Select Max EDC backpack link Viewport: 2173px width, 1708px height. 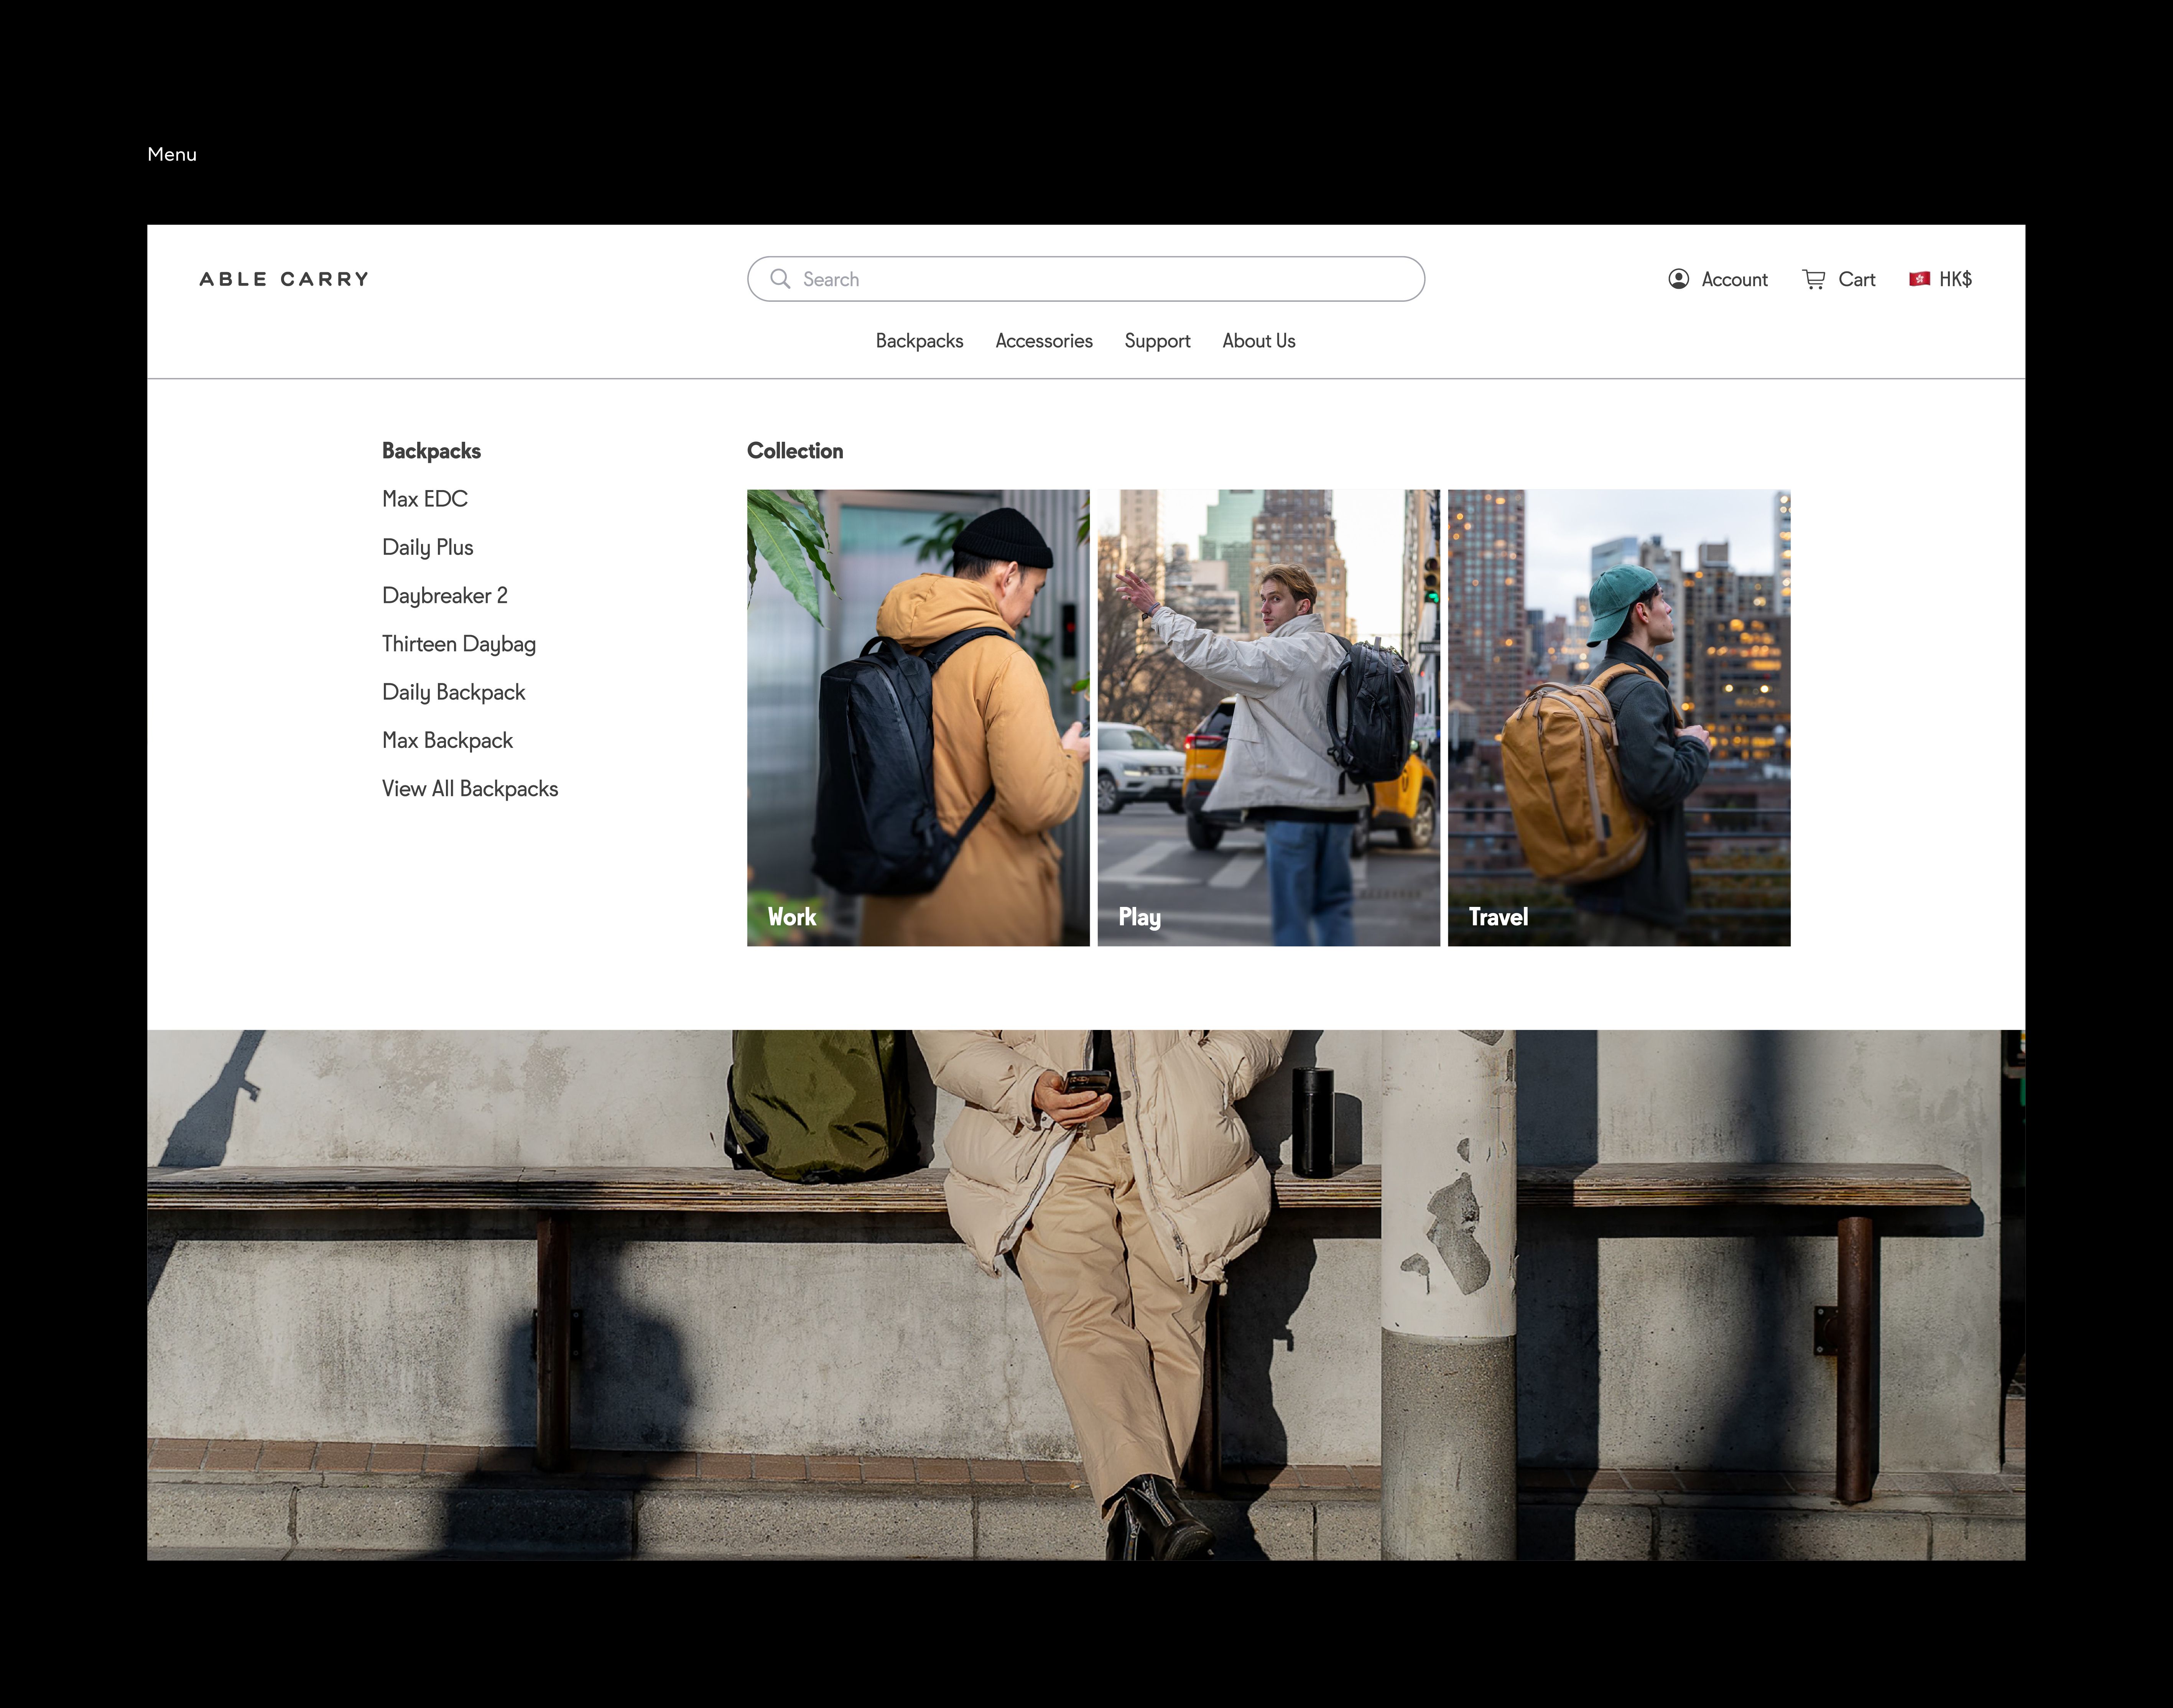coord(425,499)
